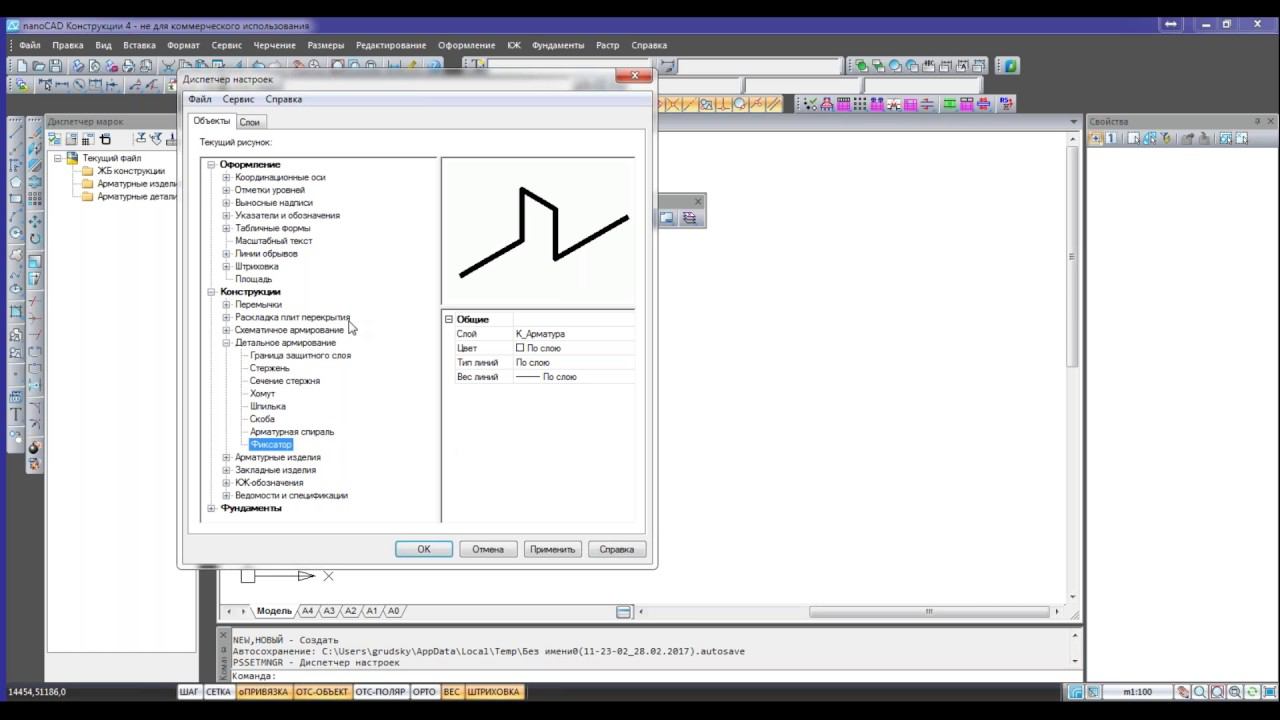The height and width of the screenshot is (720, 1280).
Task: Click the bold rectangle icon in Диспетчер марок
Action: click(x=105, y=139)
